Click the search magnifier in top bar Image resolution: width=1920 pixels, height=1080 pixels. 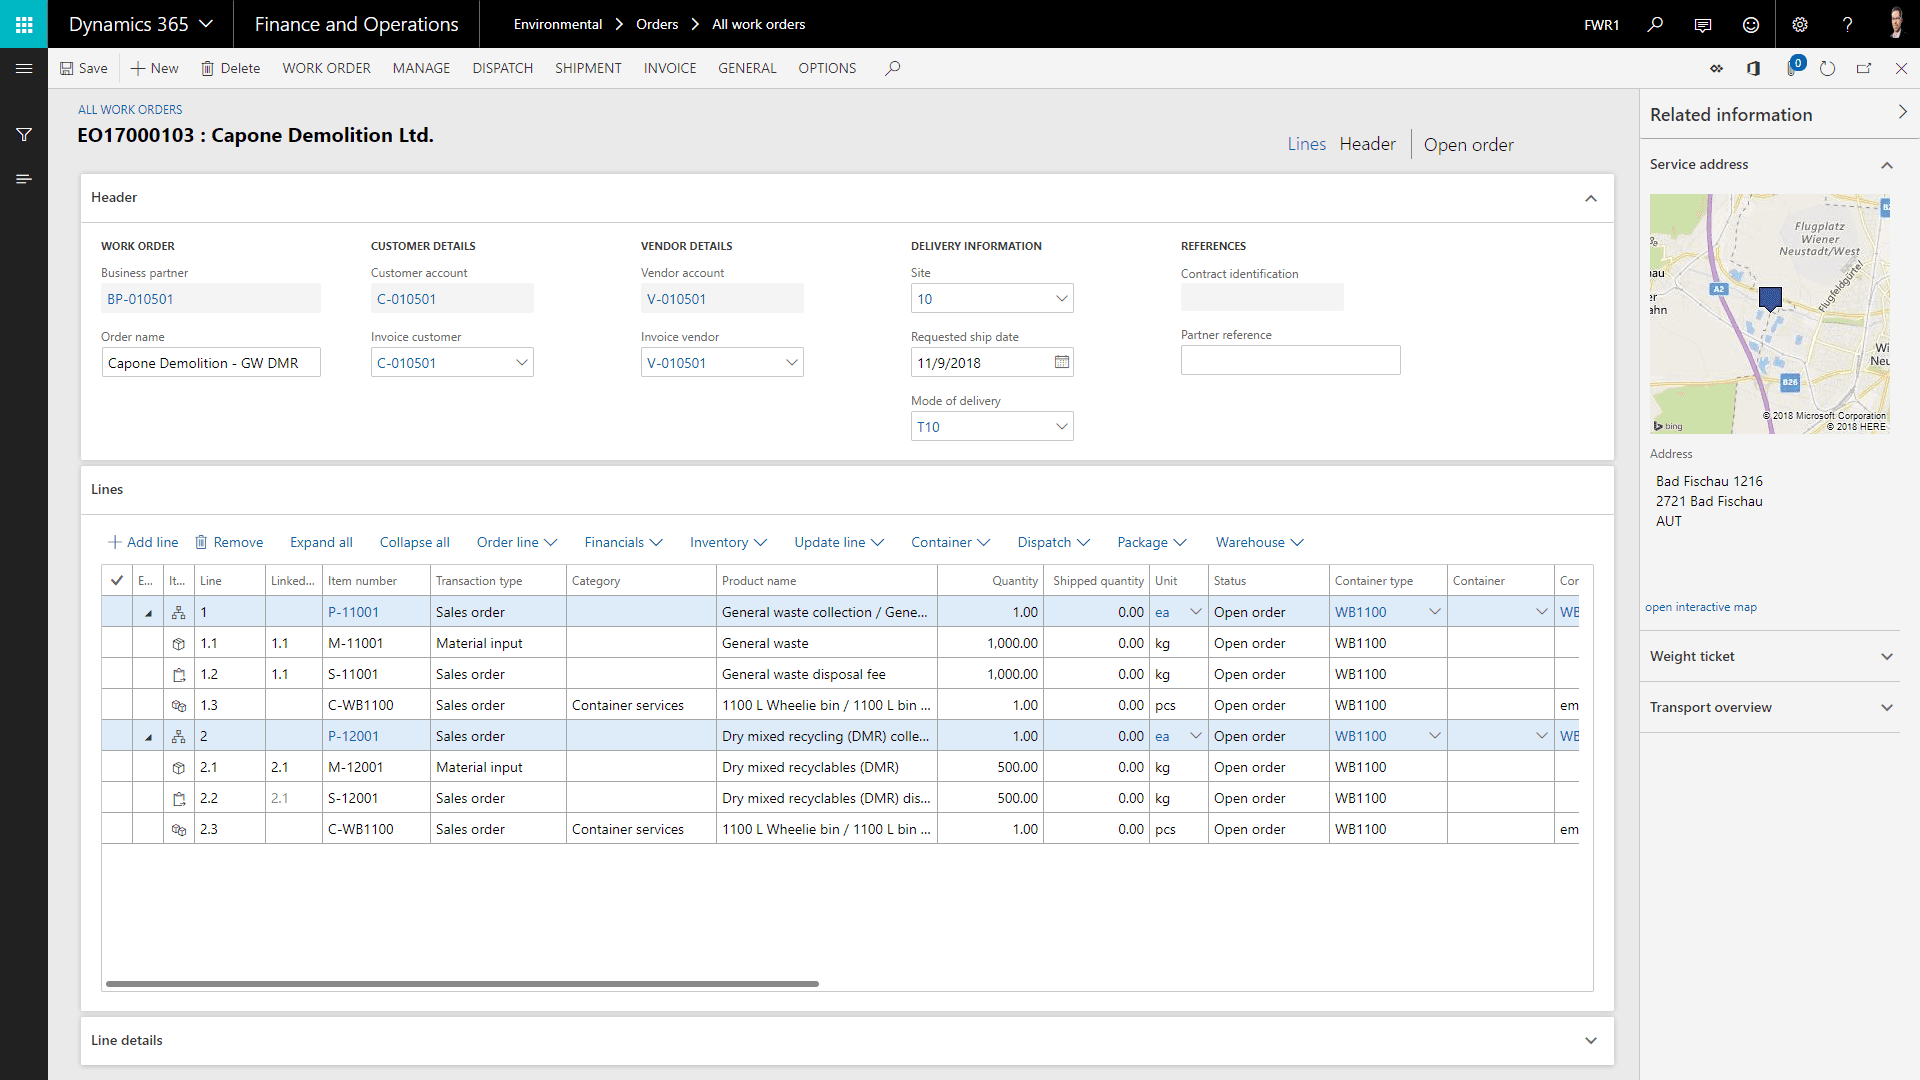(1655, 24)
